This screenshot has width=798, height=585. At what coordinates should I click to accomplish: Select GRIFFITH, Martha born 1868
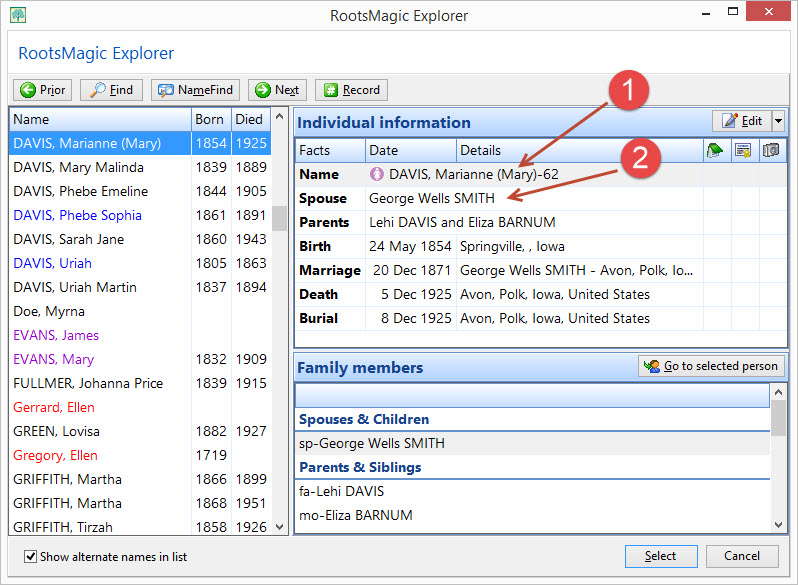[140, 503]
